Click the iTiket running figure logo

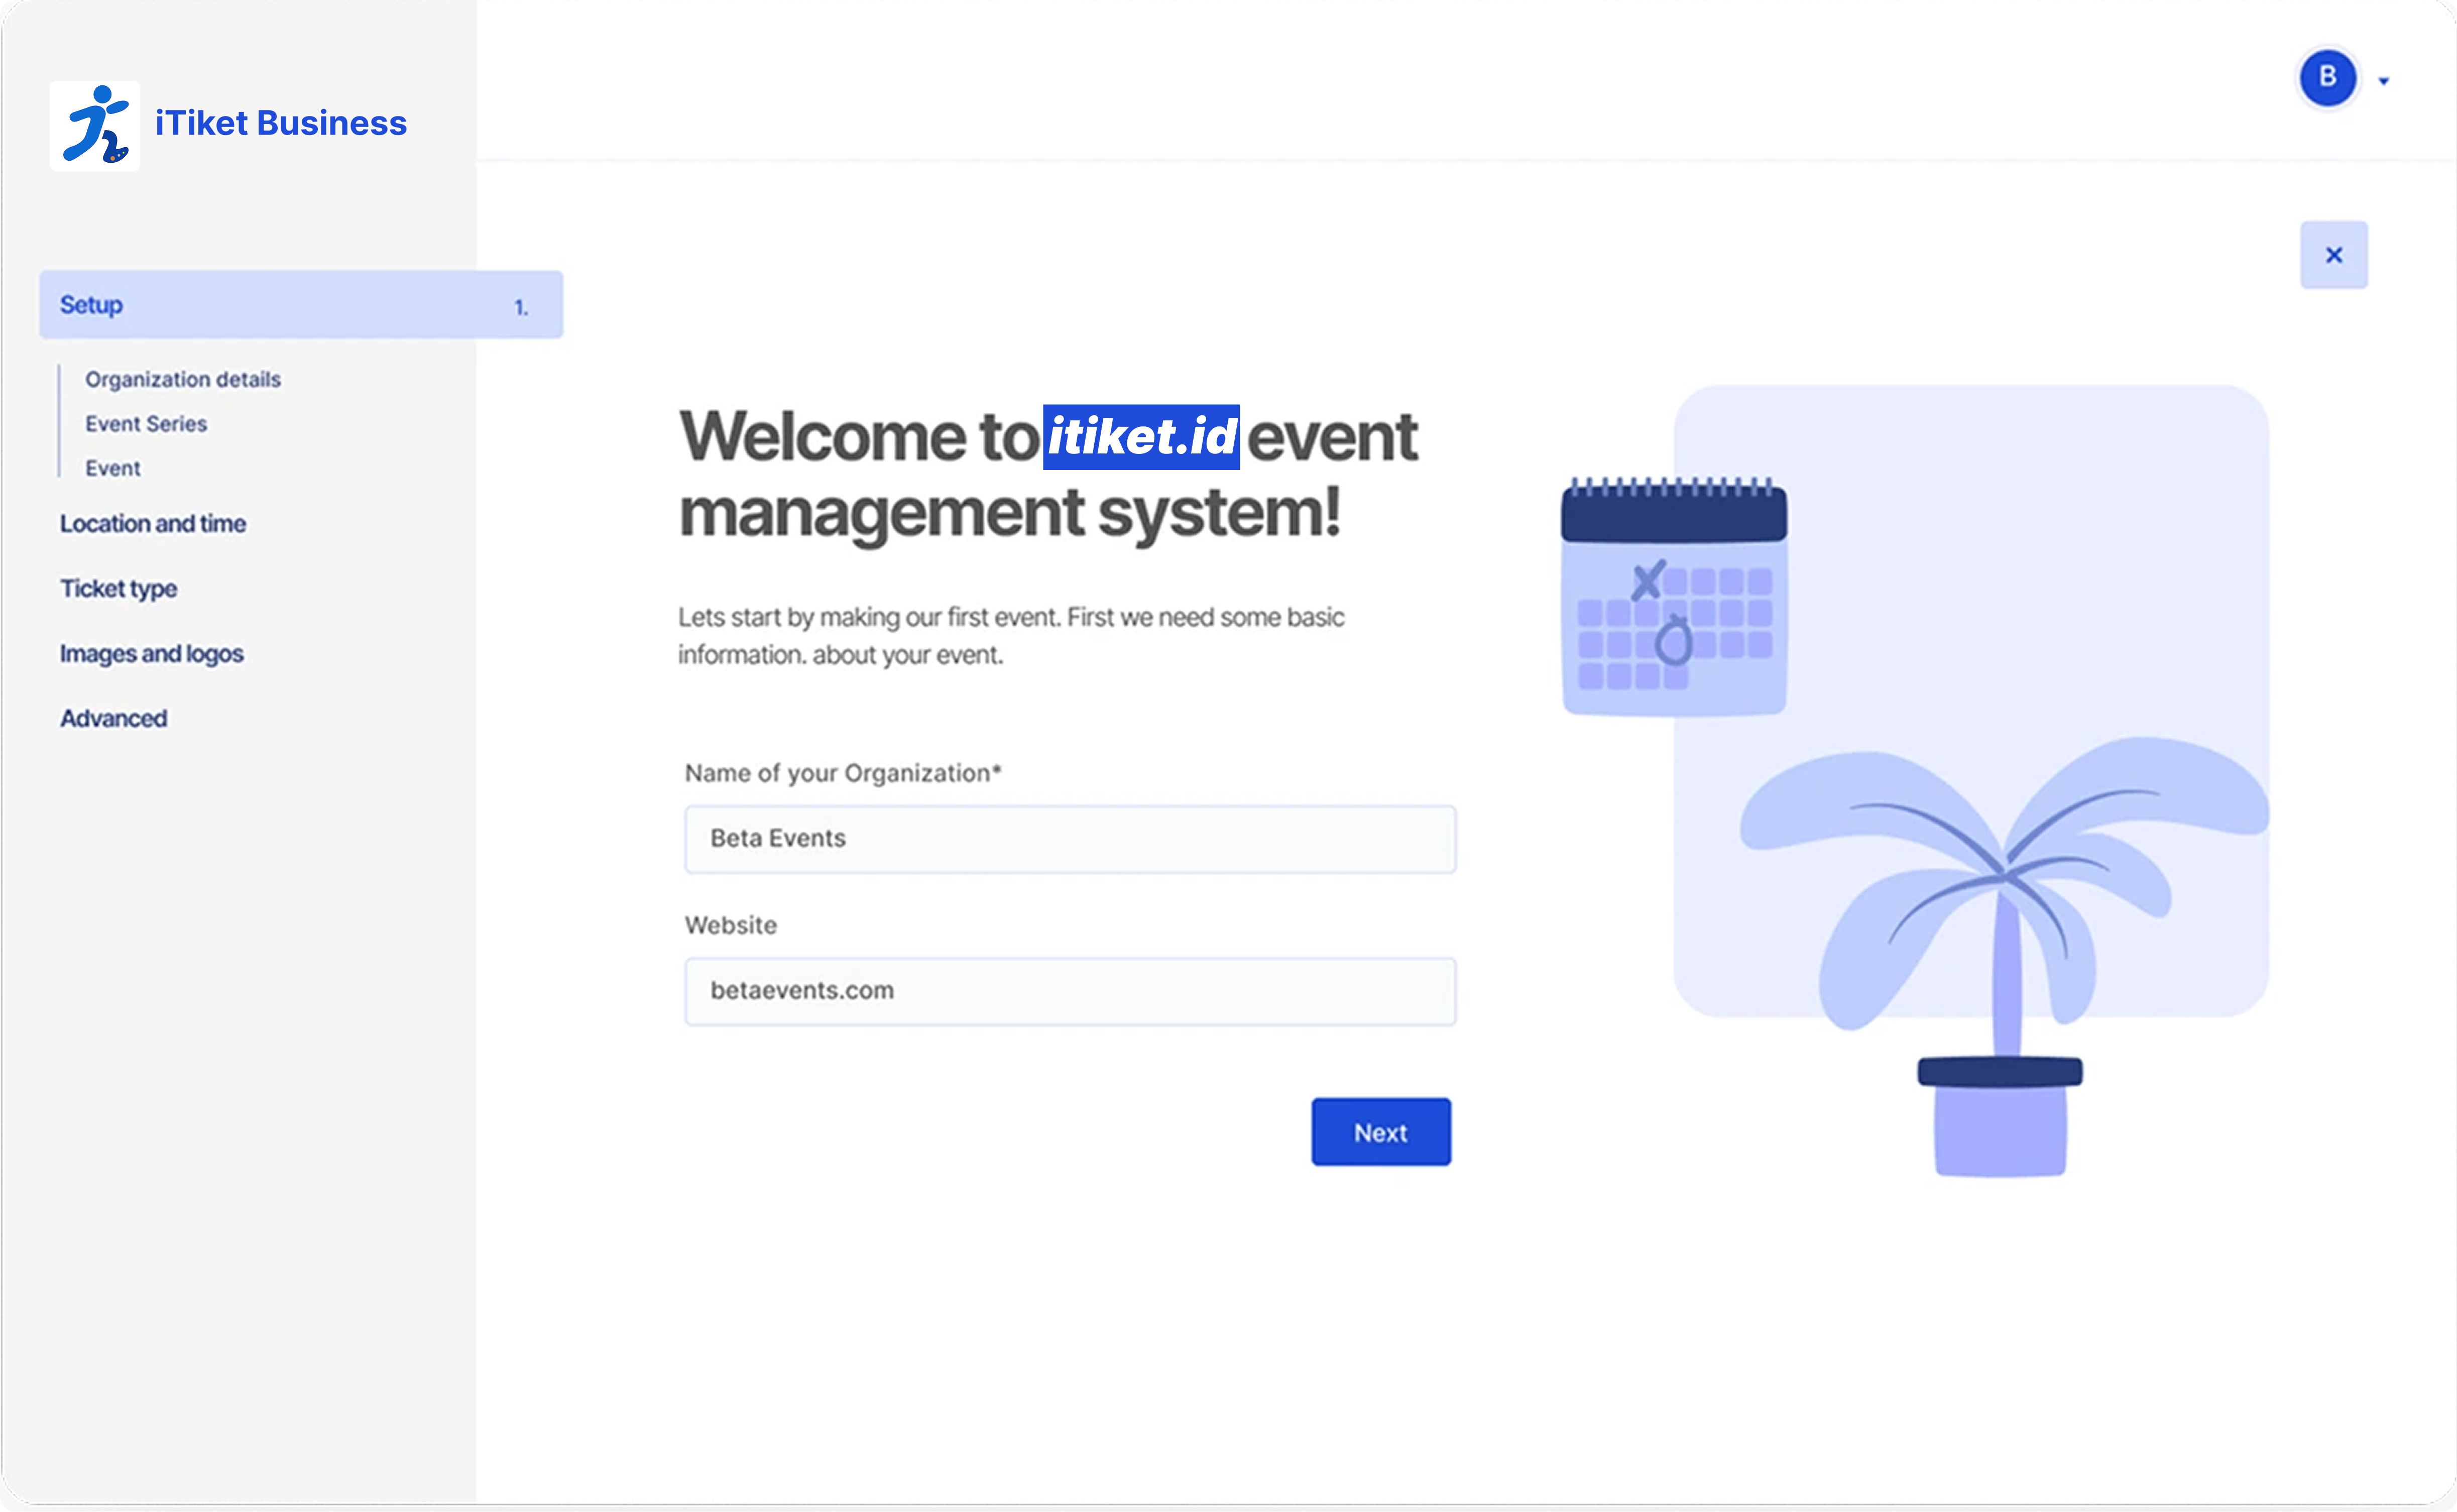[95, 125]
